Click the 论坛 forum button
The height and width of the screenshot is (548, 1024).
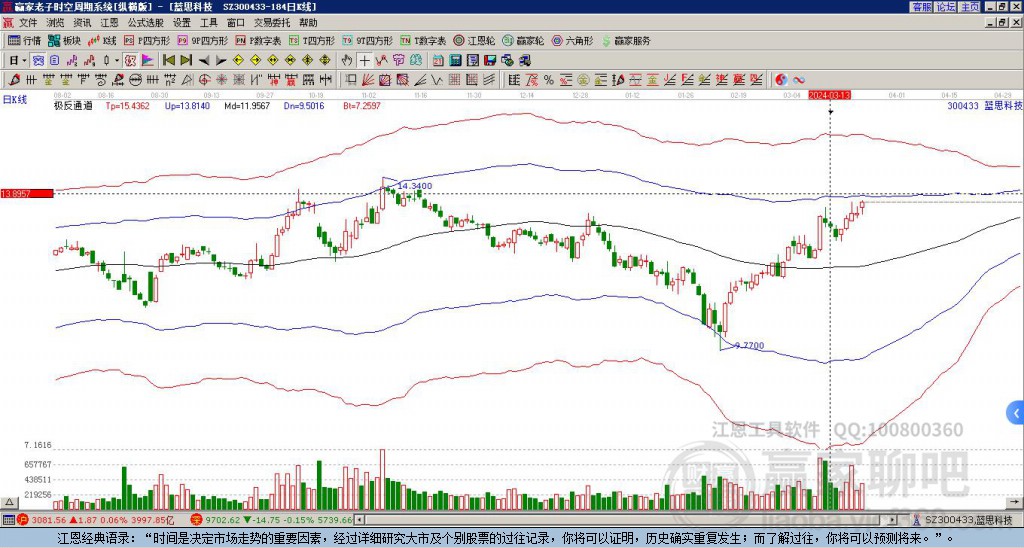pyautogui.click(x=946, y=7)
